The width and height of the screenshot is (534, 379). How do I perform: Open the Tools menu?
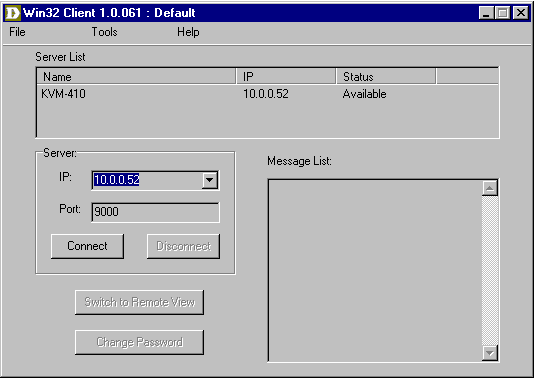tap(104, 32)
